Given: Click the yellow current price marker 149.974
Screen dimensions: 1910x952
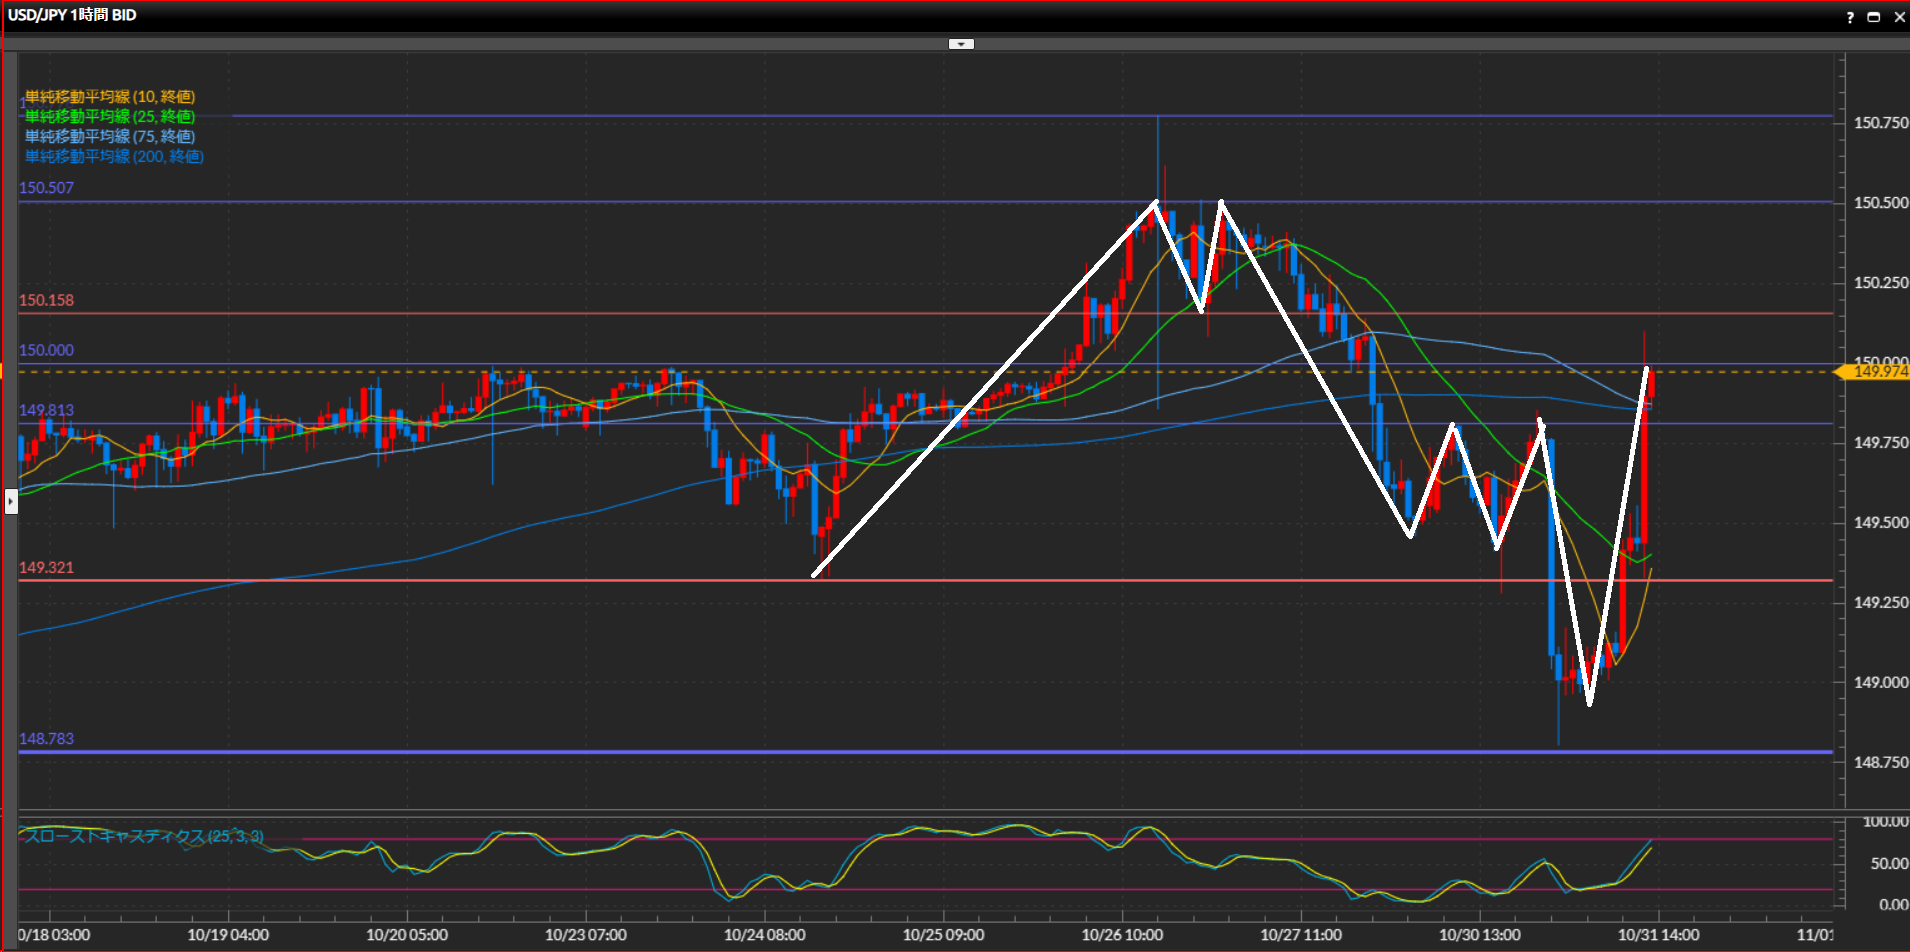Looking at the screenshot, I should click(1876, 372).
